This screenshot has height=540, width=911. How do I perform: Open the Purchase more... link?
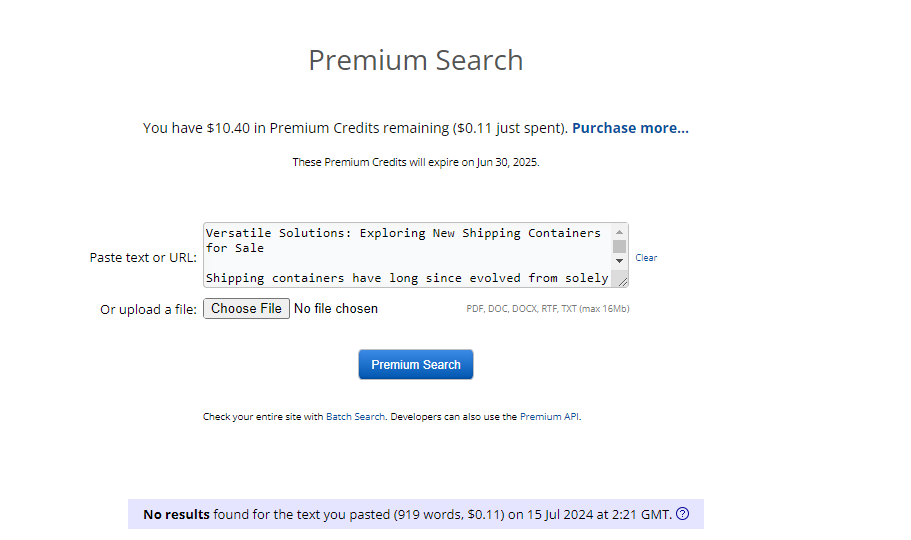(630, 128)
